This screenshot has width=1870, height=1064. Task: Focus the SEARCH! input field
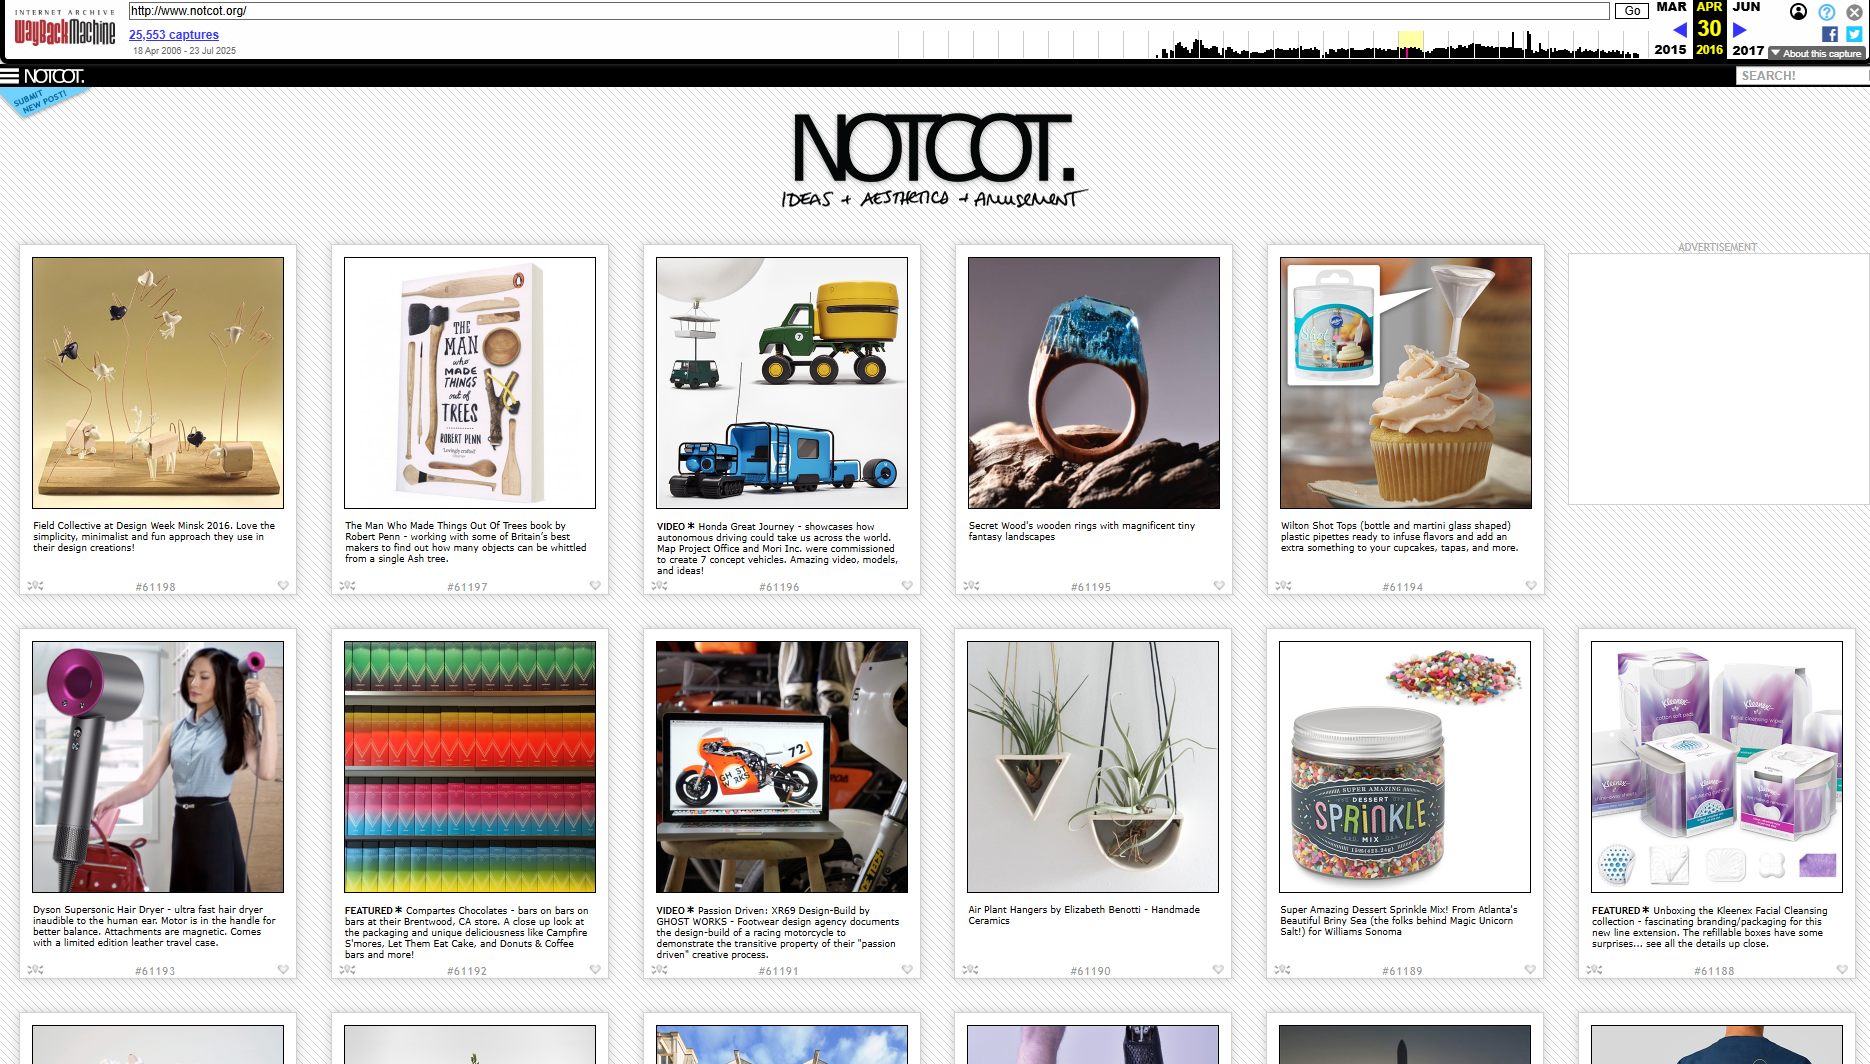click(x=1802, y=76)
